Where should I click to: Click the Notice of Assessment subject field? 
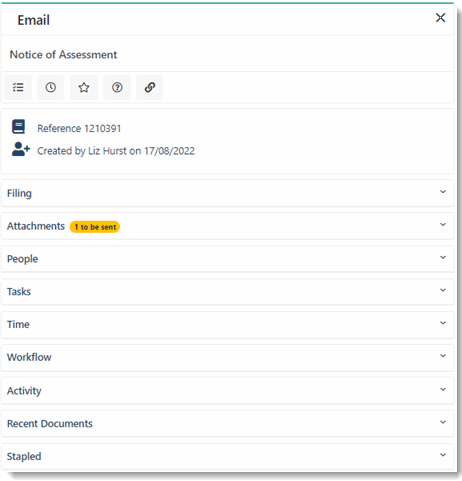click(228, 54)
